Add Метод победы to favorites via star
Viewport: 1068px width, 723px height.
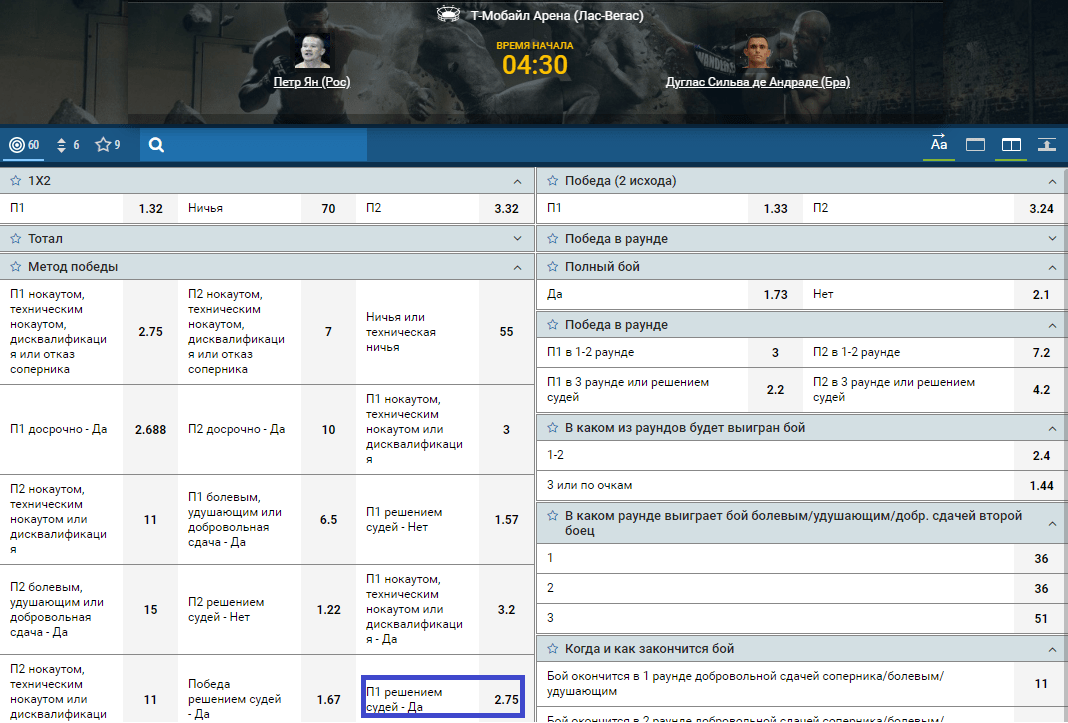(16, 267)
